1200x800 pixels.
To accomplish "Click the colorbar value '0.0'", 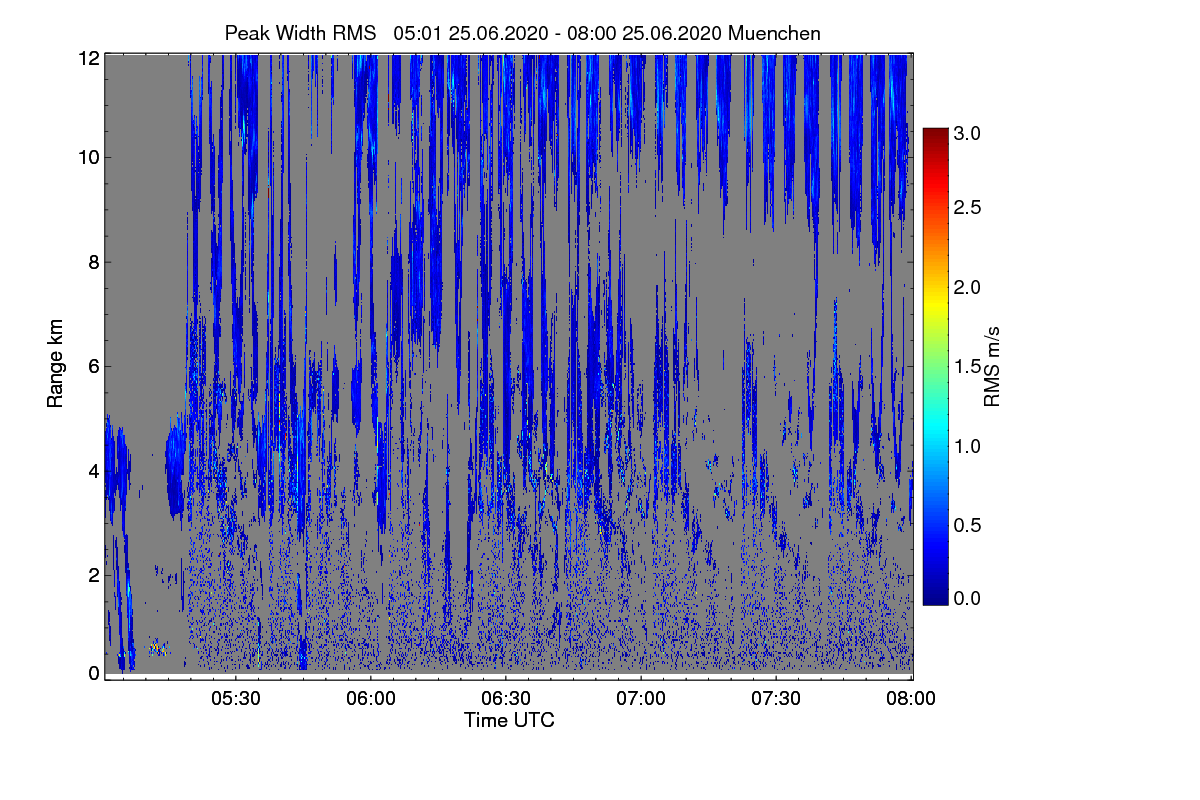I will click(966, 598).
